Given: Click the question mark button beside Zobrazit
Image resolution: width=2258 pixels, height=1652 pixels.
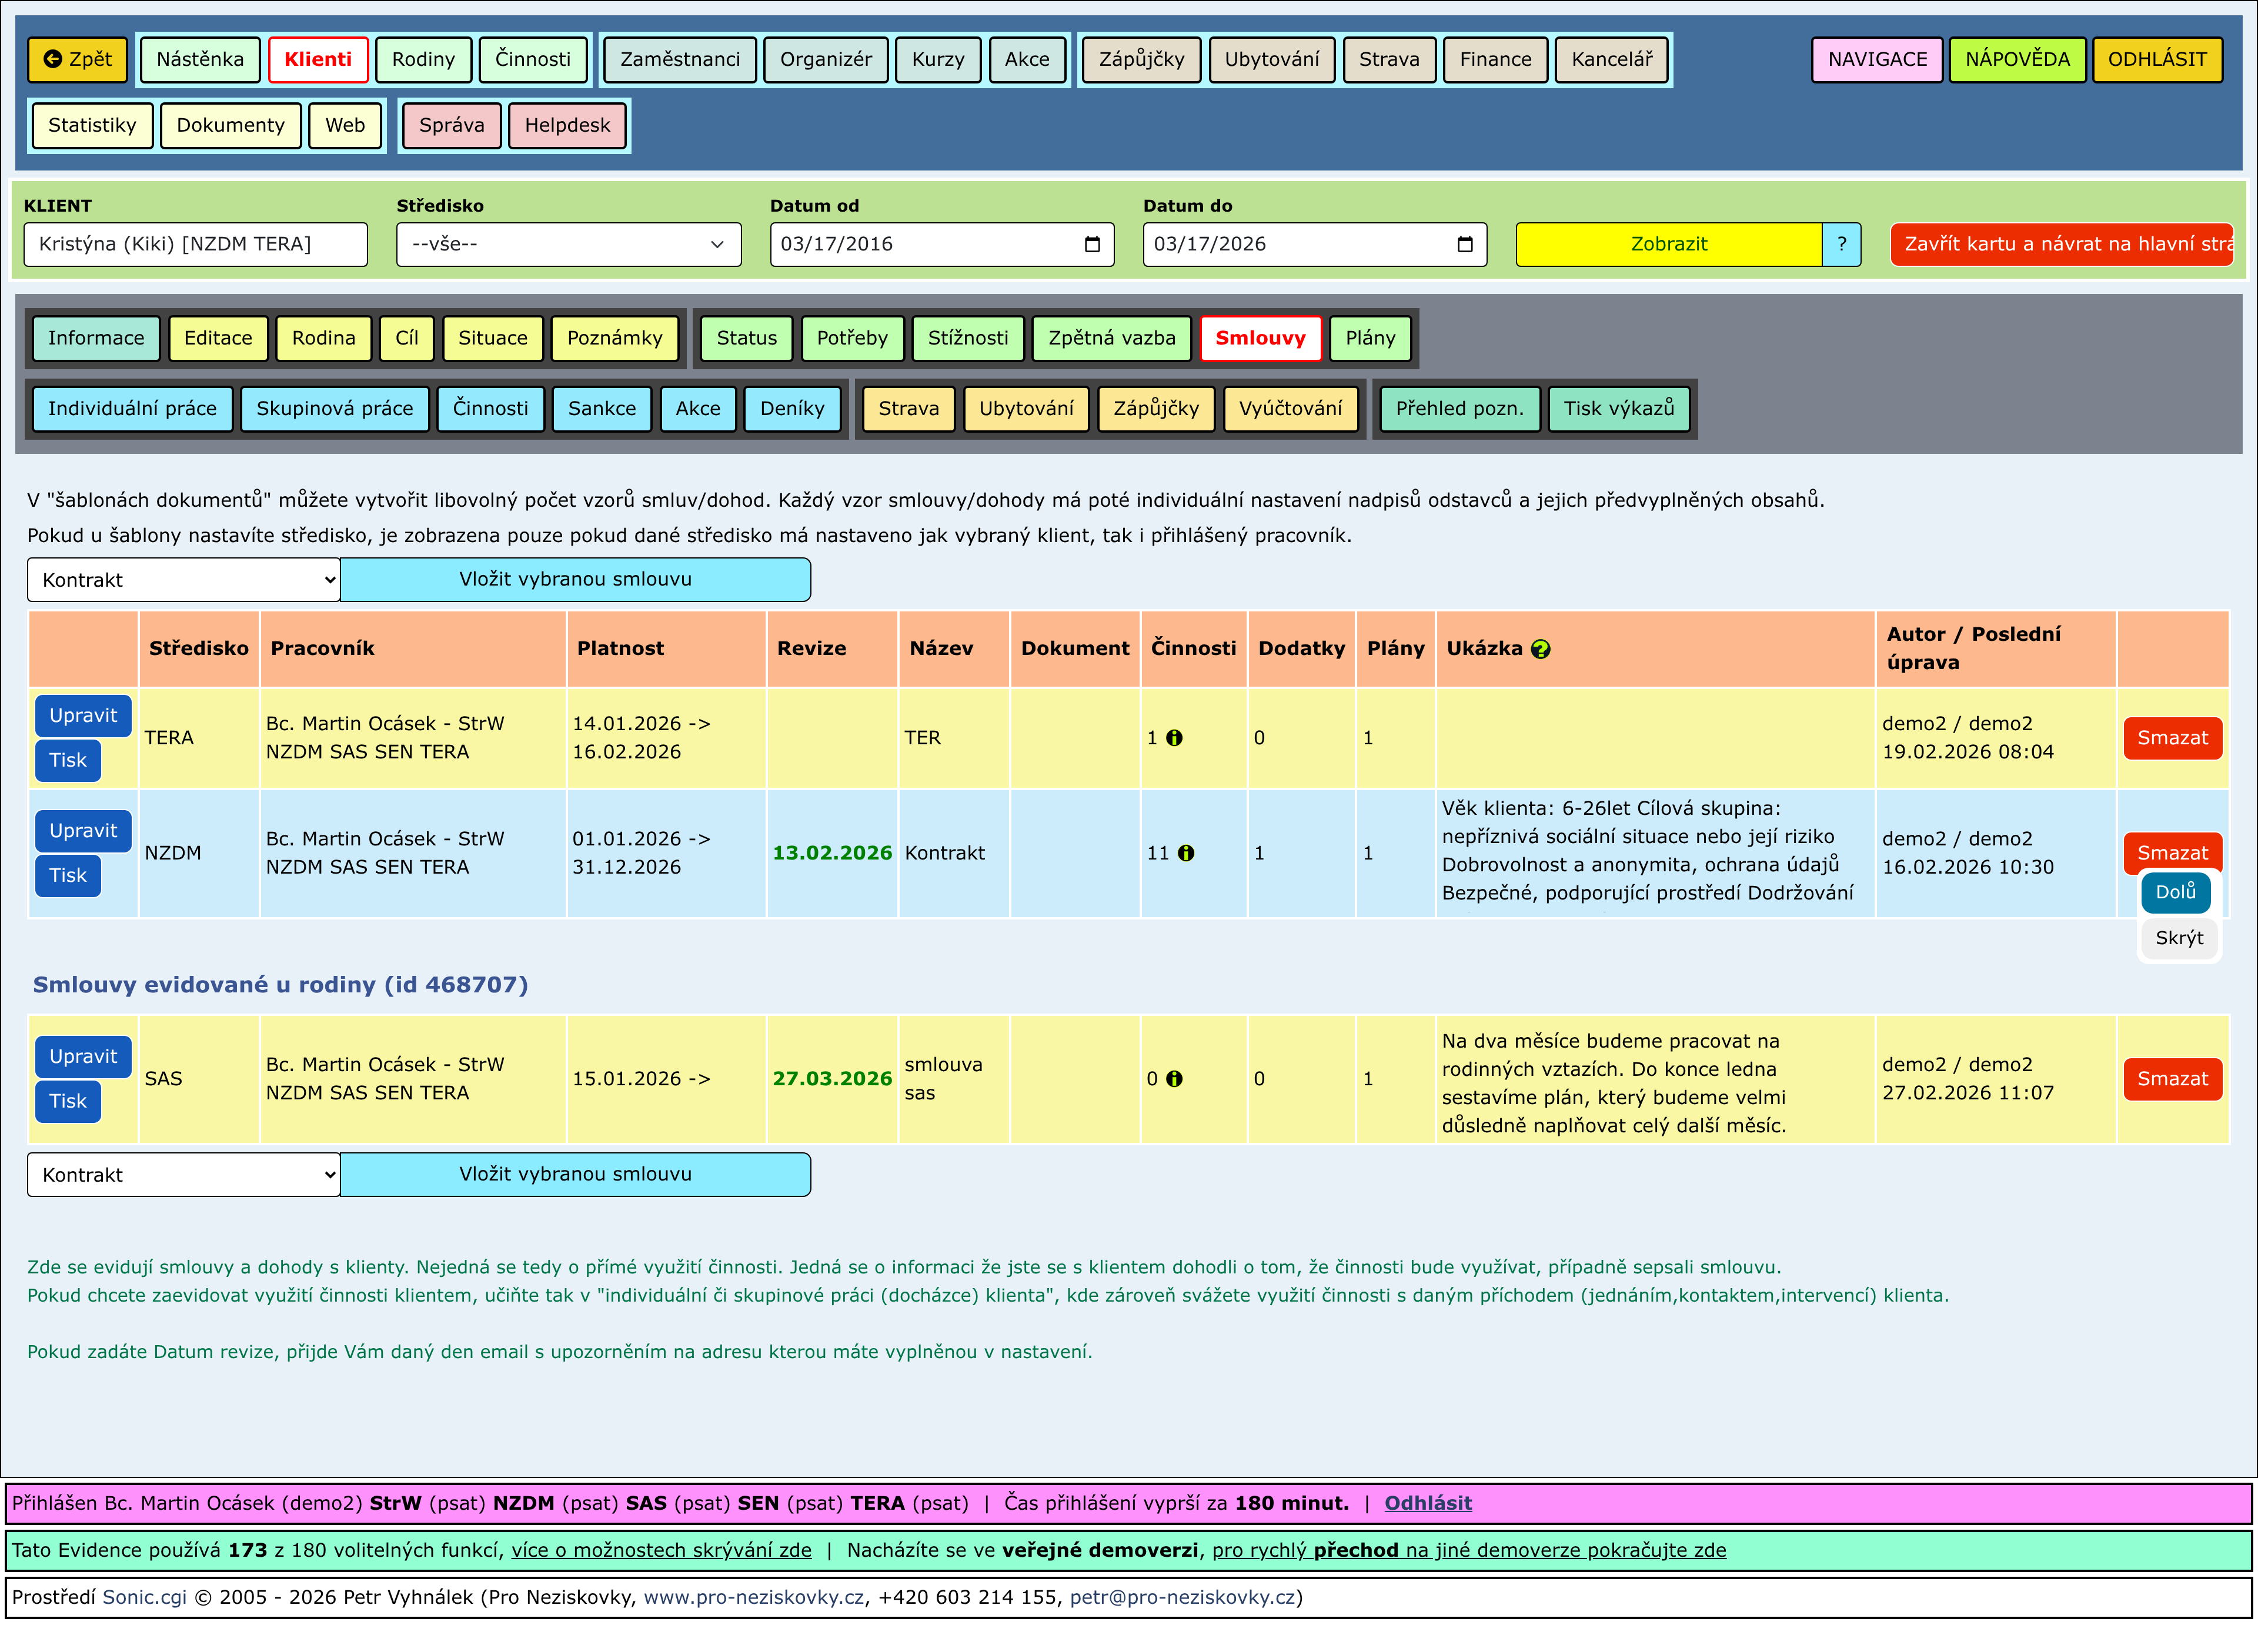Looking at the screenshot, I should tap(1840, 244).
